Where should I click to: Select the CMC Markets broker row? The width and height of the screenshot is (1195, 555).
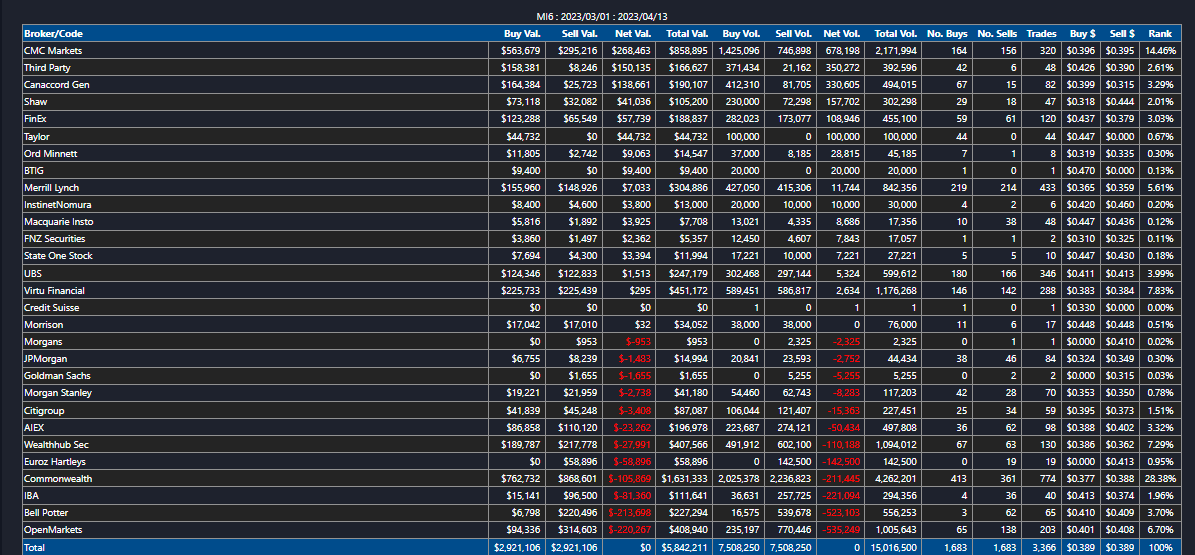click(x=600, y=50)
